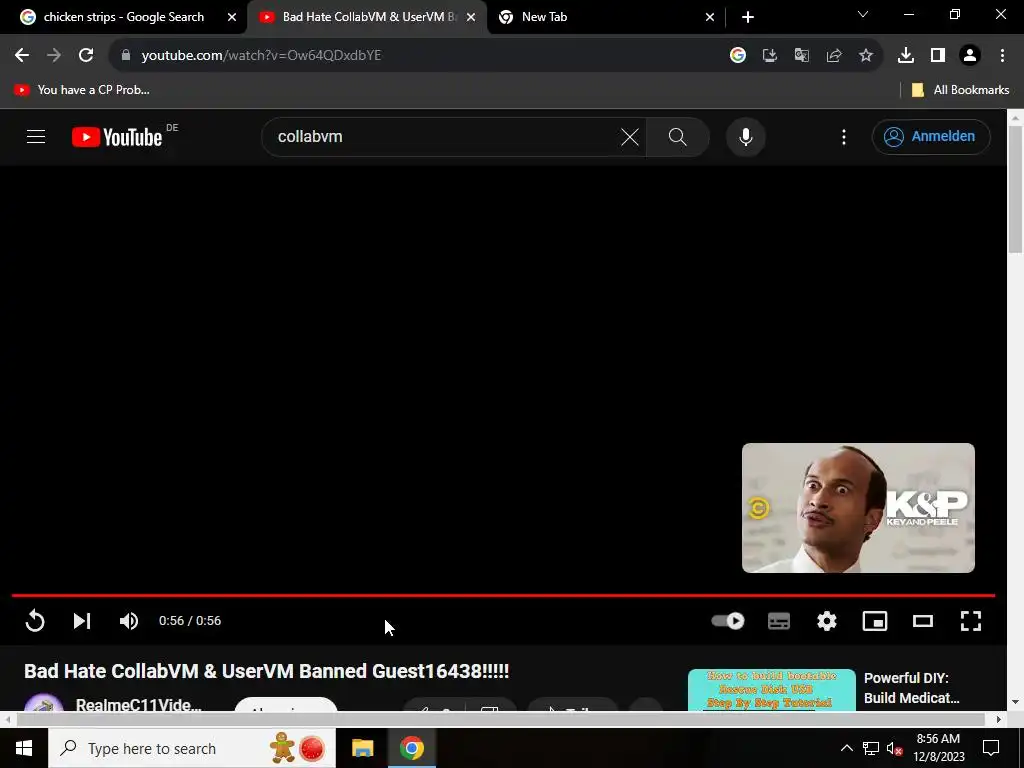The image size is (1024, 768).
Task: Open YouTube settings three-dot menu
Action: click(844, 137)
